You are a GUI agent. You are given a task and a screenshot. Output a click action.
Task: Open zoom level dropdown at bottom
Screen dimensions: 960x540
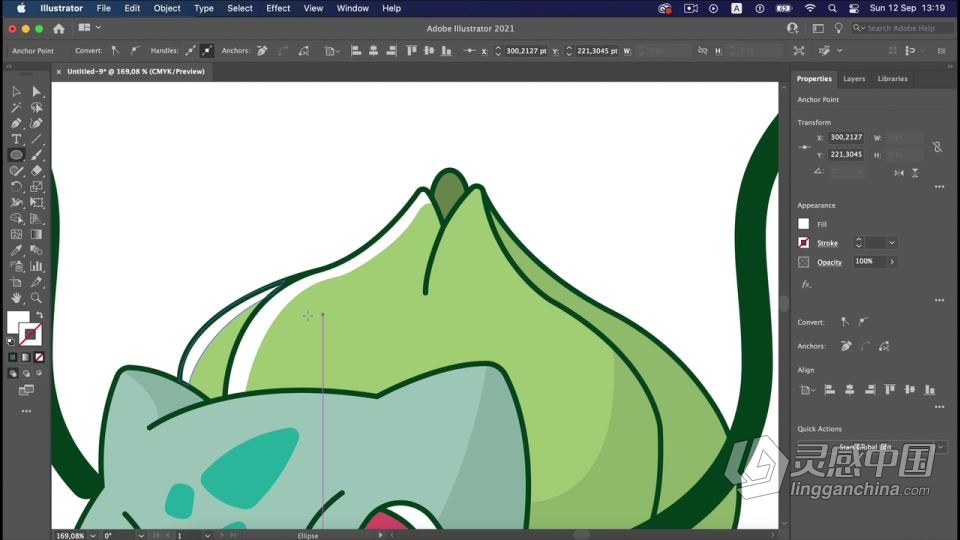point(93,536)
